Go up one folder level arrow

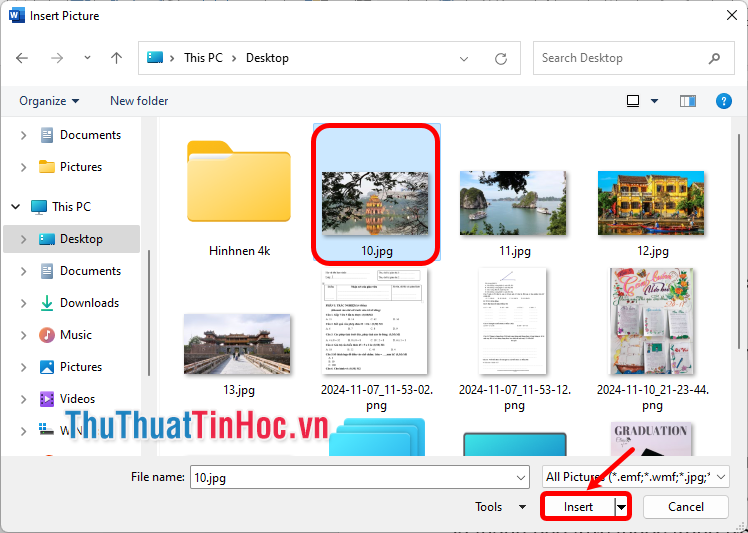116,58
